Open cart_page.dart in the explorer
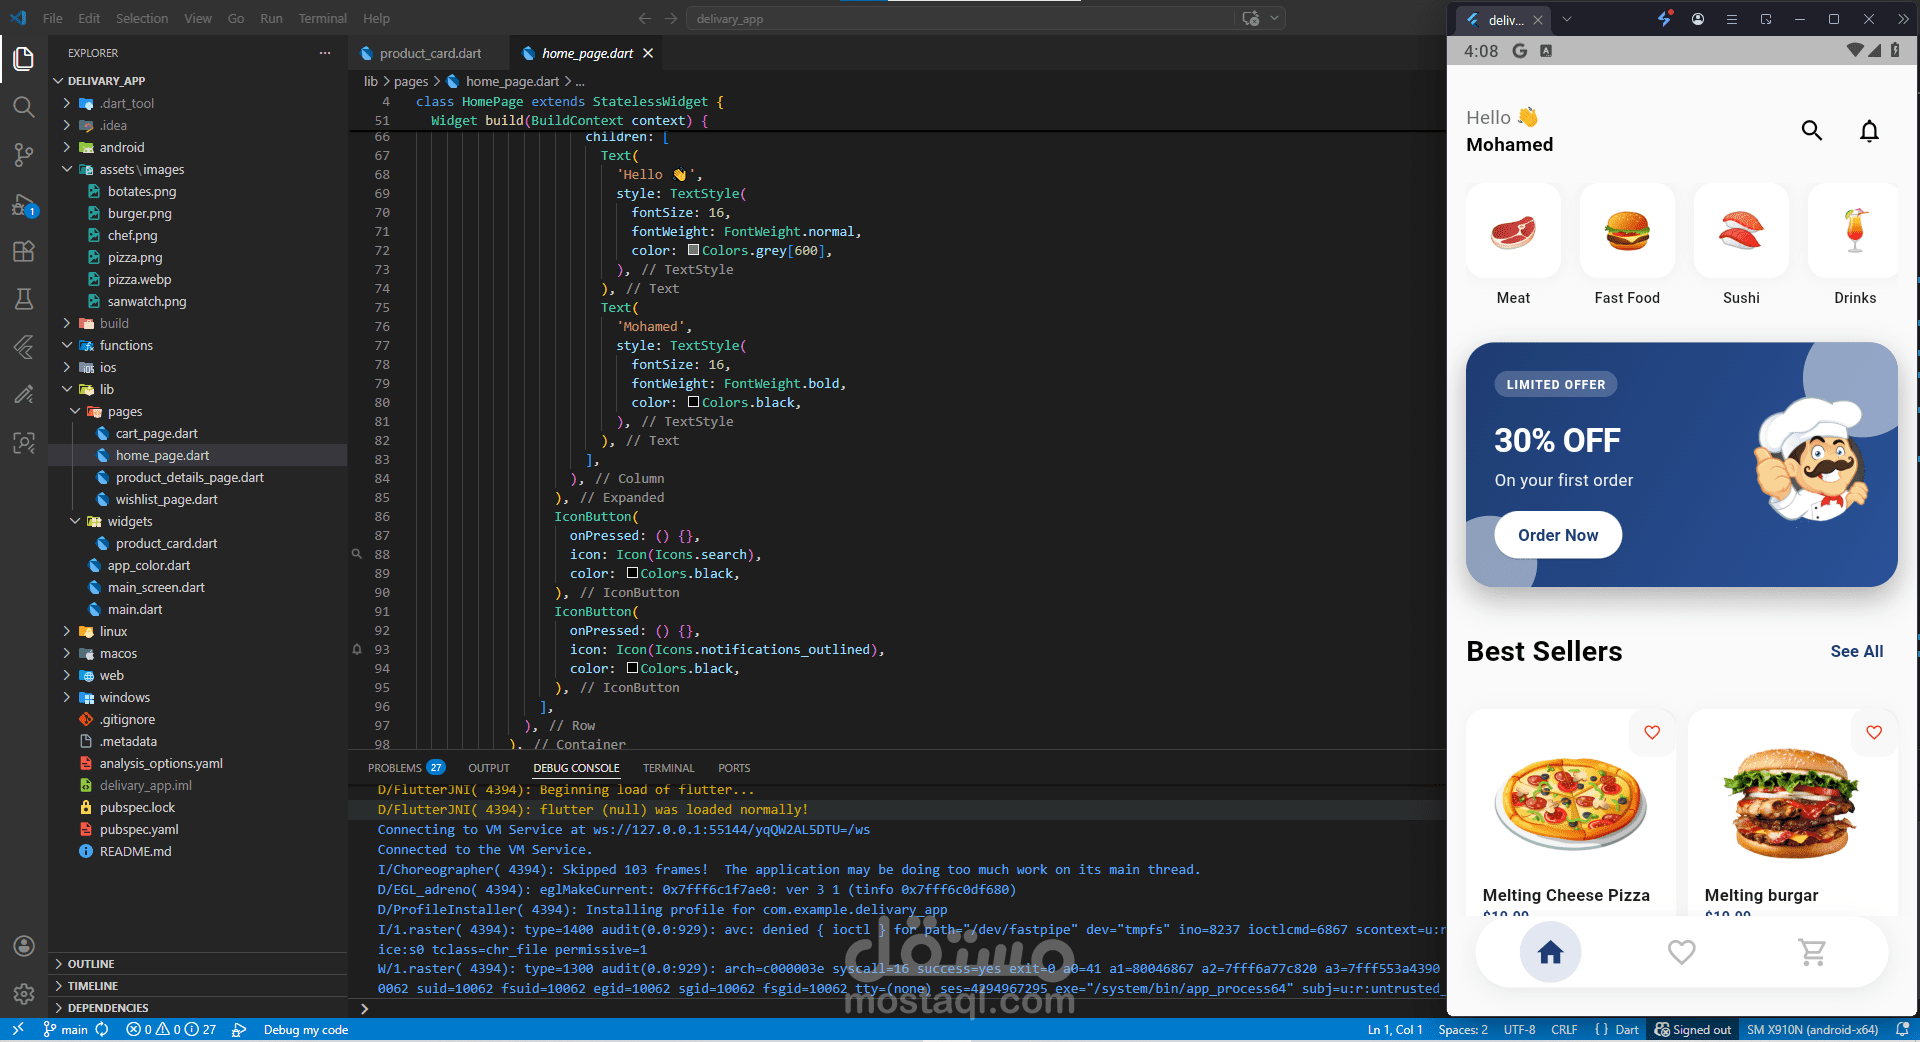Viewport: 1920px width, 1042px height. [x=157, y=433]
